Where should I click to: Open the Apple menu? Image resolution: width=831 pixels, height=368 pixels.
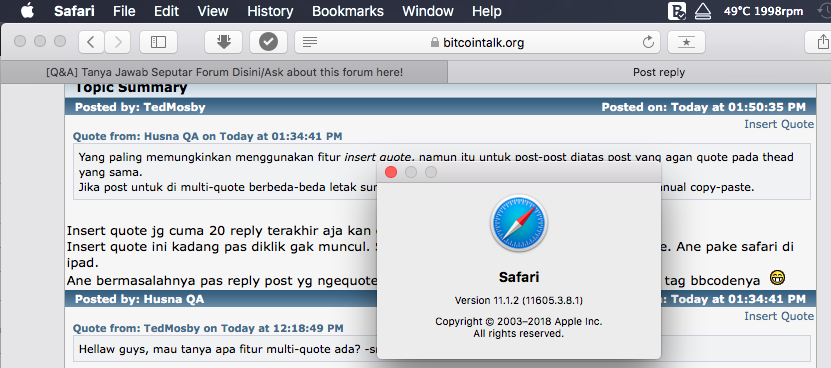(x=27, y=11)
